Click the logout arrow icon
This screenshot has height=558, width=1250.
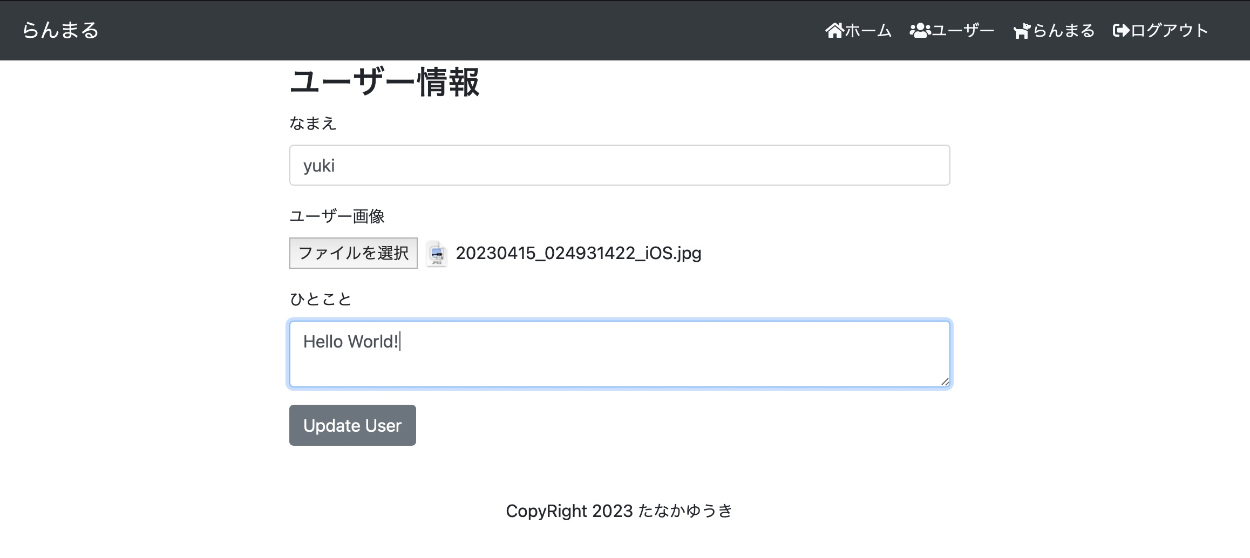1121,31
